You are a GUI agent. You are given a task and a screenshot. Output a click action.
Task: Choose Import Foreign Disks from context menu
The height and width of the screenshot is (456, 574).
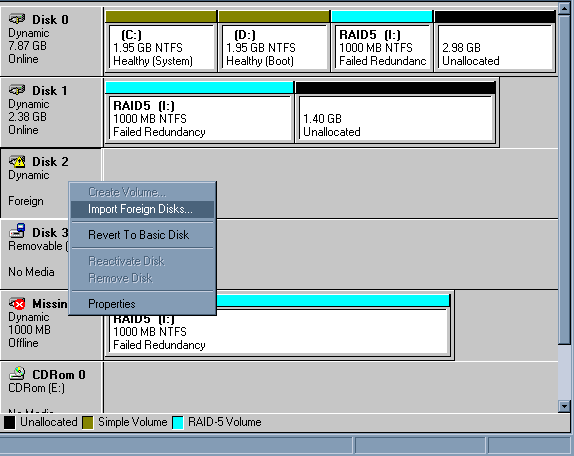point(142,209)
